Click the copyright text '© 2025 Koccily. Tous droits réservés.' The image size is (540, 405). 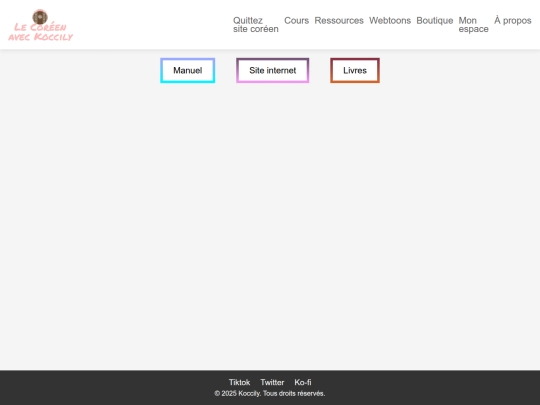point(270,393)
